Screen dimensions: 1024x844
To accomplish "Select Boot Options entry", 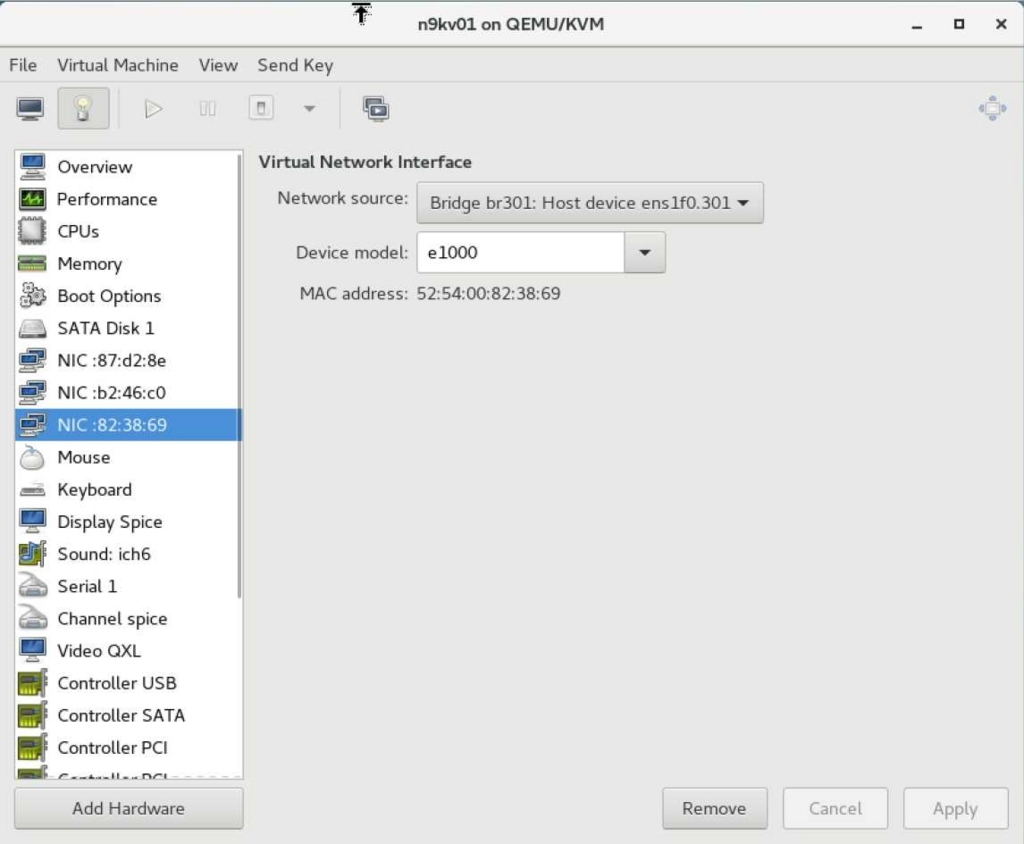I will point(127,296).
